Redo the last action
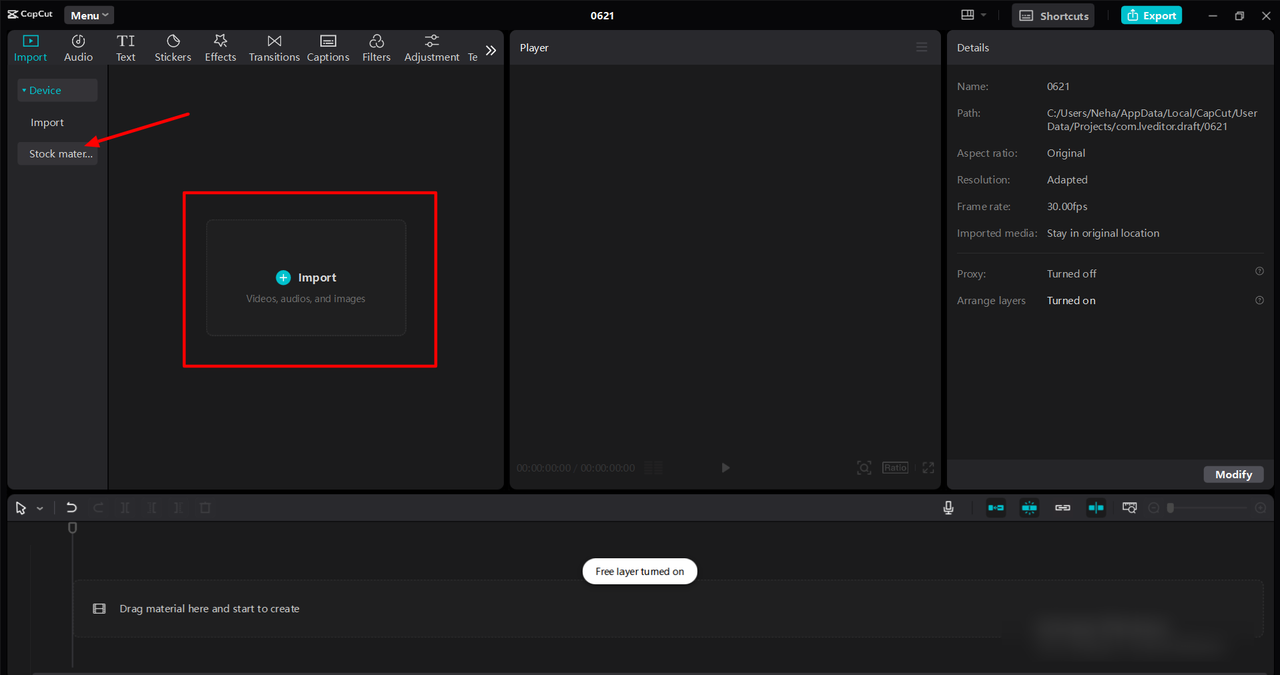 pos(98,508)
